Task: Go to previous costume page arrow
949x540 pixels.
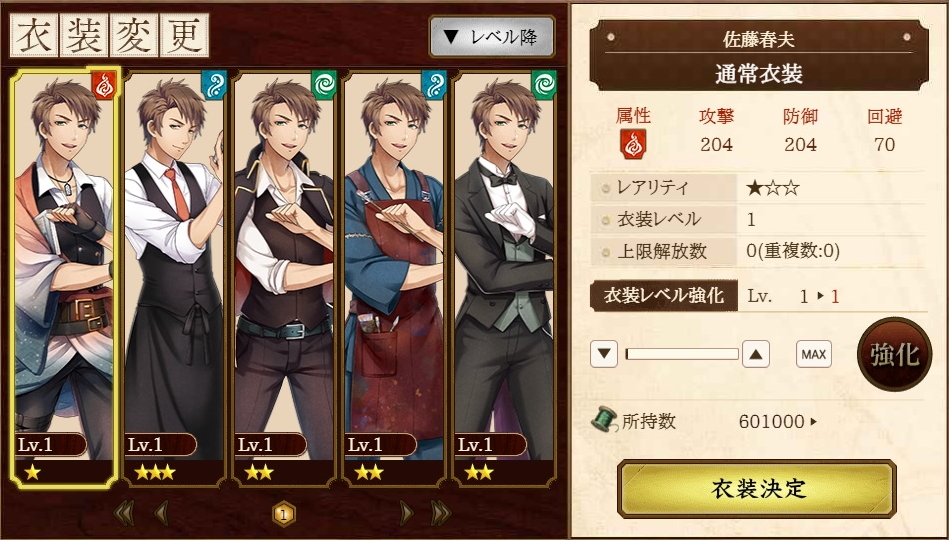Action: (x=161, y=513)
